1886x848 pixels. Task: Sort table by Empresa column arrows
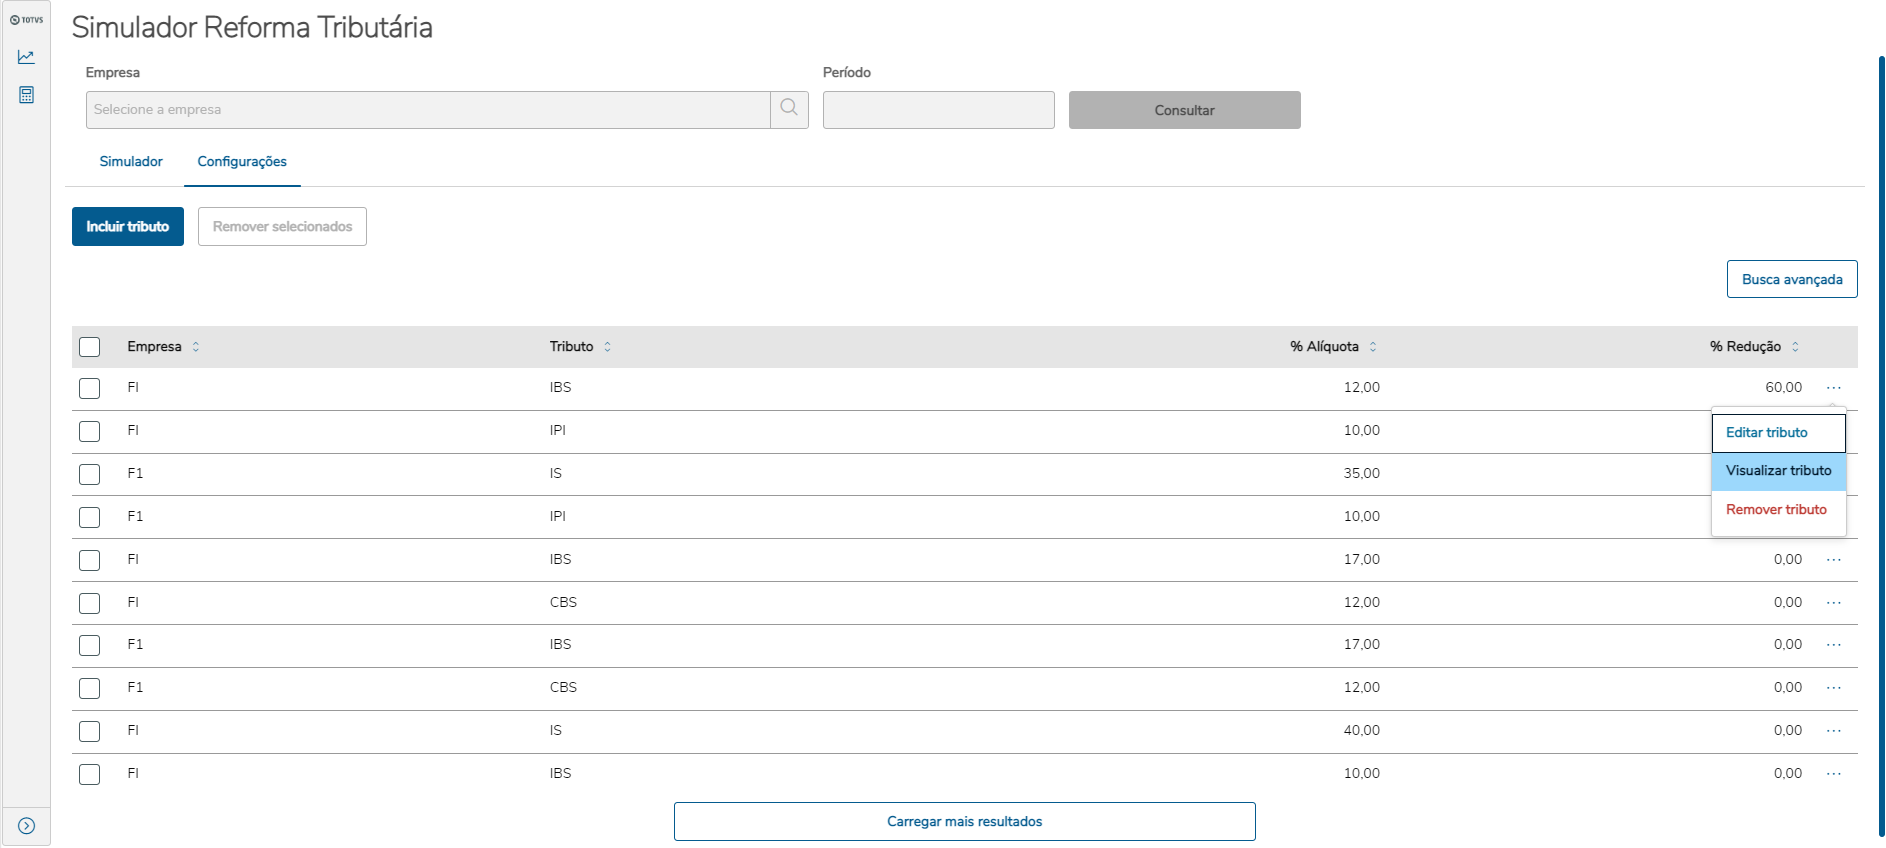click(196, 347)
